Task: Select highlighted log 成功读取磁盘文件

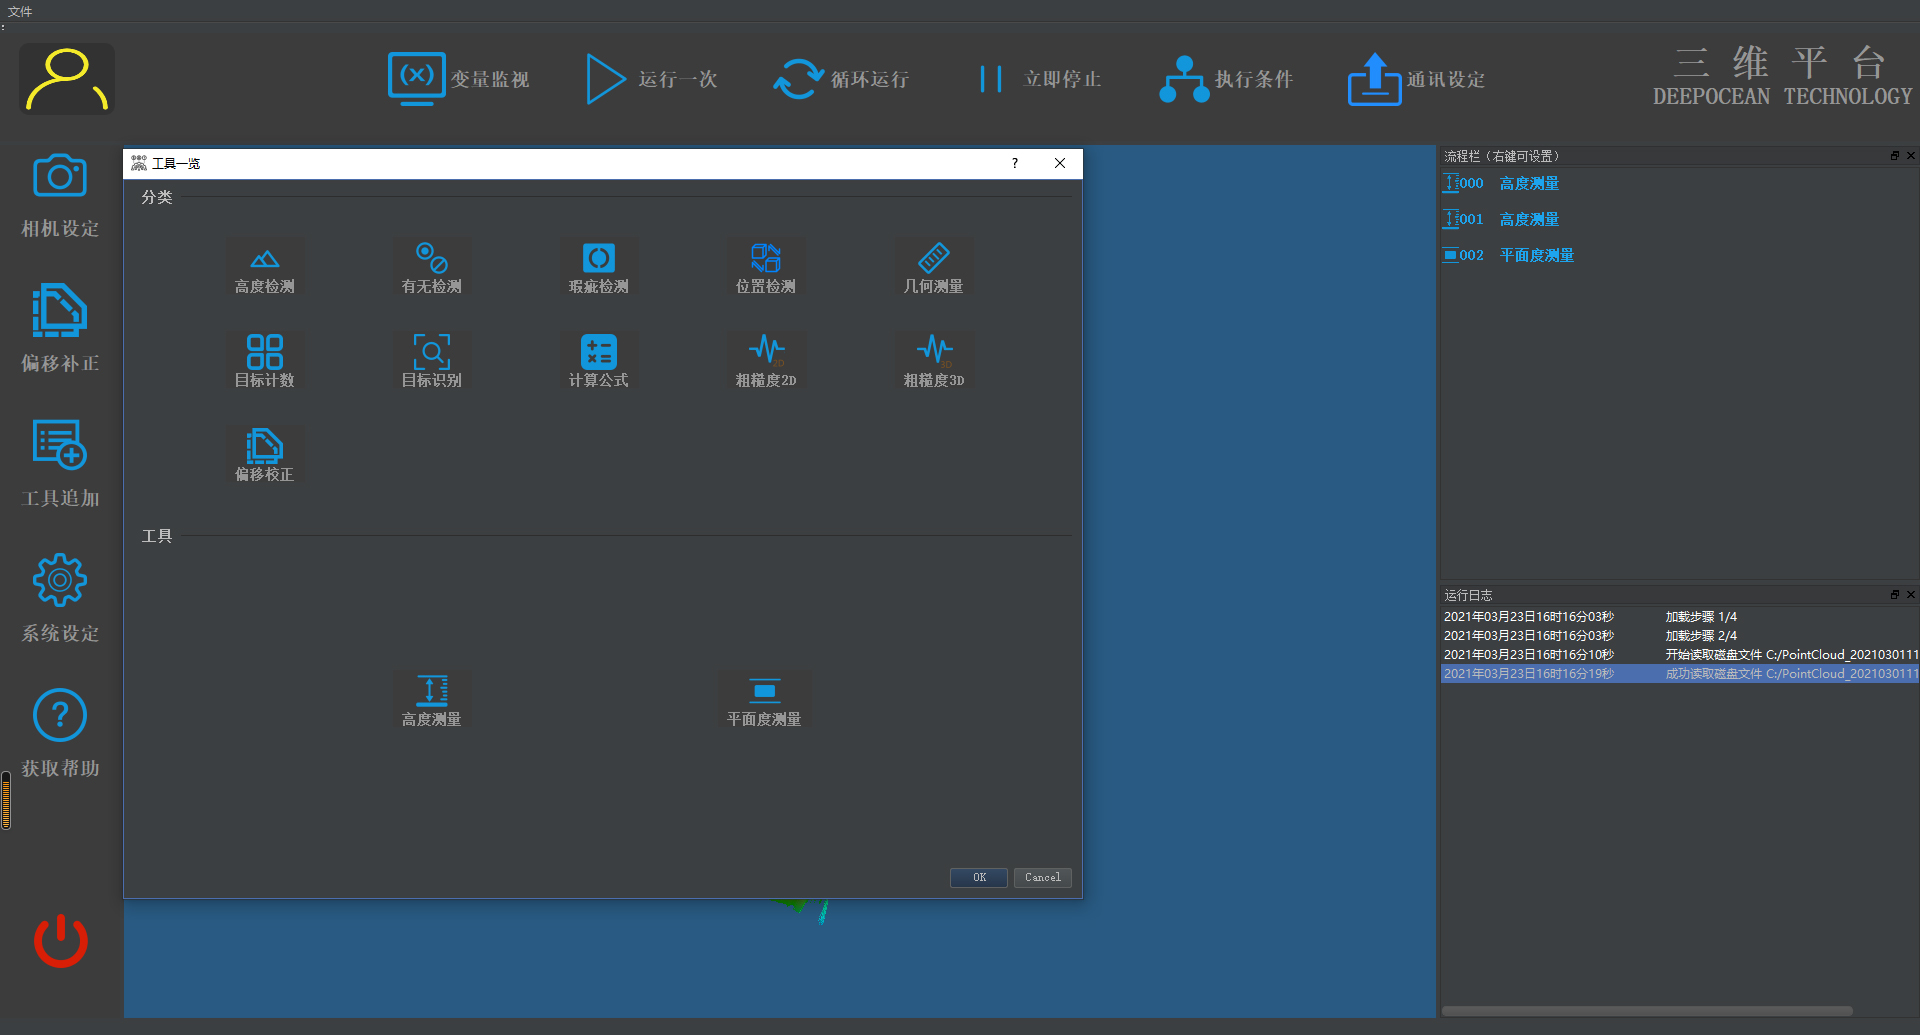Action: pos(1680,674)
